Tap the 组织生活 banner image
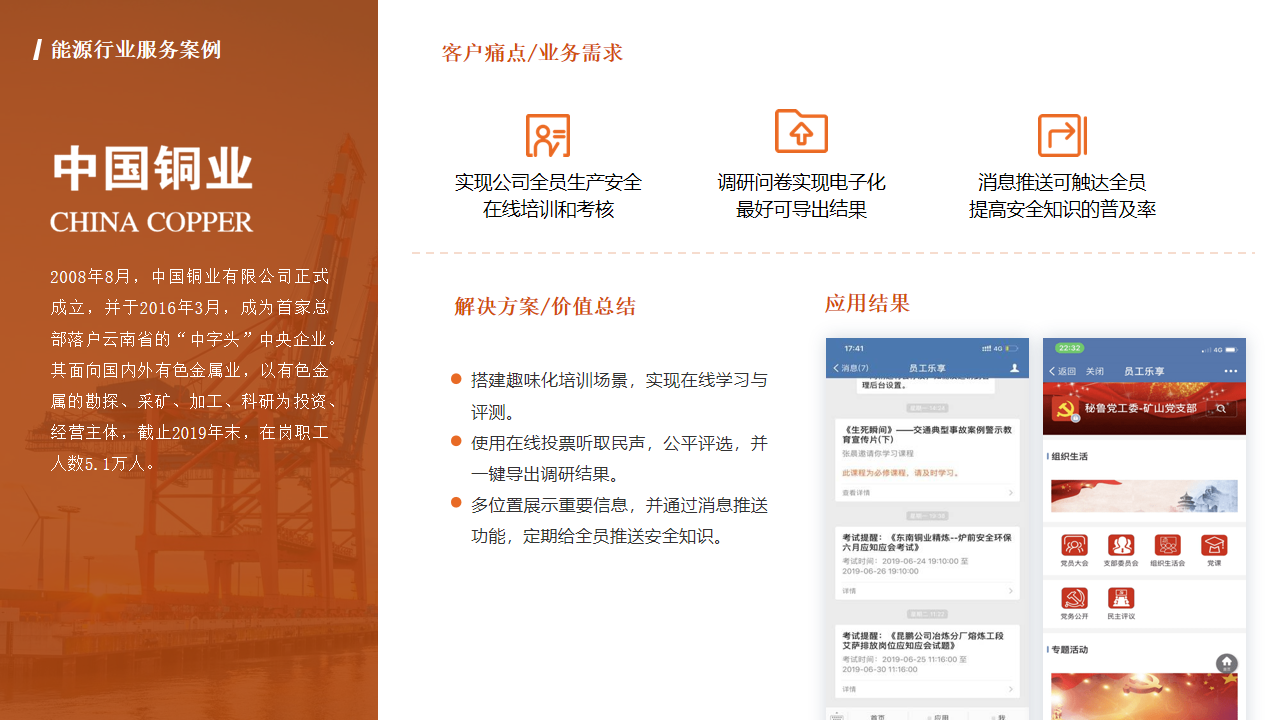Image resolution: width=1280 pixels, height=720 pixels. (x=1144, y=496)
